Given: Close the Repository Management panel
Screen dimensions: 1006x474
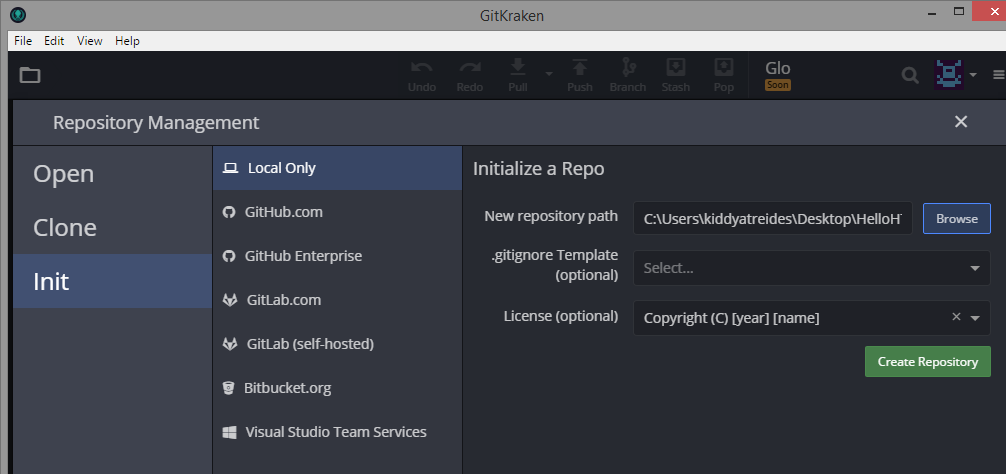Looking at the screenshot, I should tap(960, 122).
